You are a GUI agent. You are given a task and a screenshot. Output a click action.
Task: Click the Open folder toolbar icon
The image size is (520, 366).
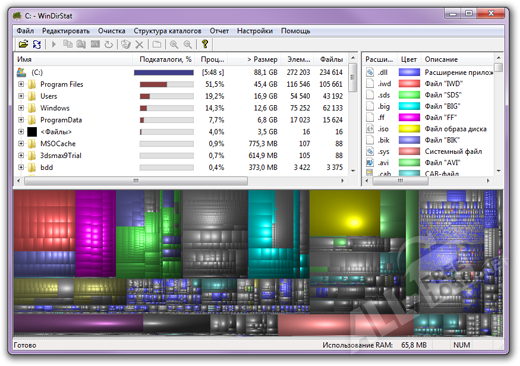(23, 44)
